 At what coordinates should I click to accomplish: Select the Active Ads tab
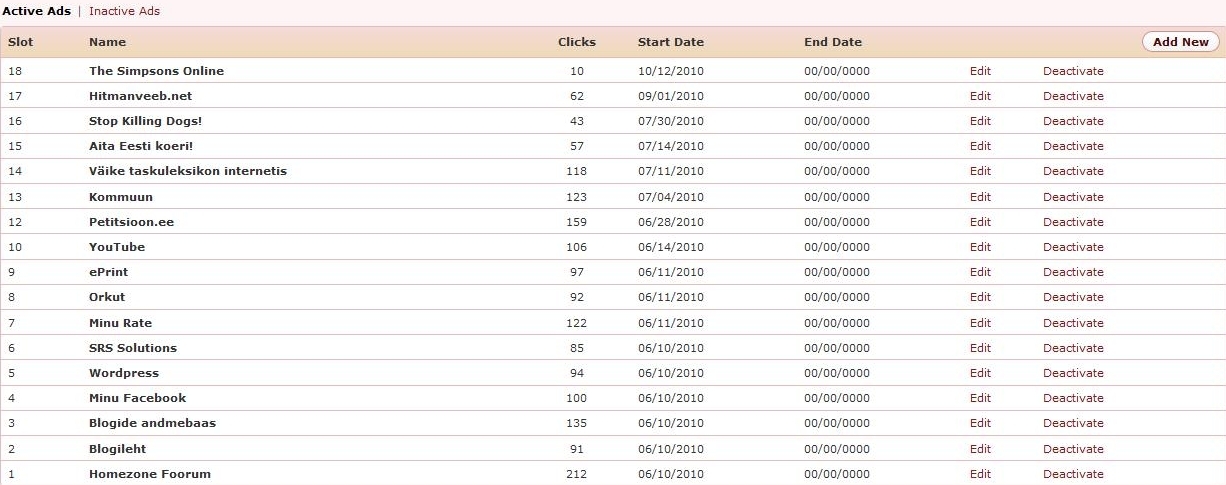coord(37,11)
